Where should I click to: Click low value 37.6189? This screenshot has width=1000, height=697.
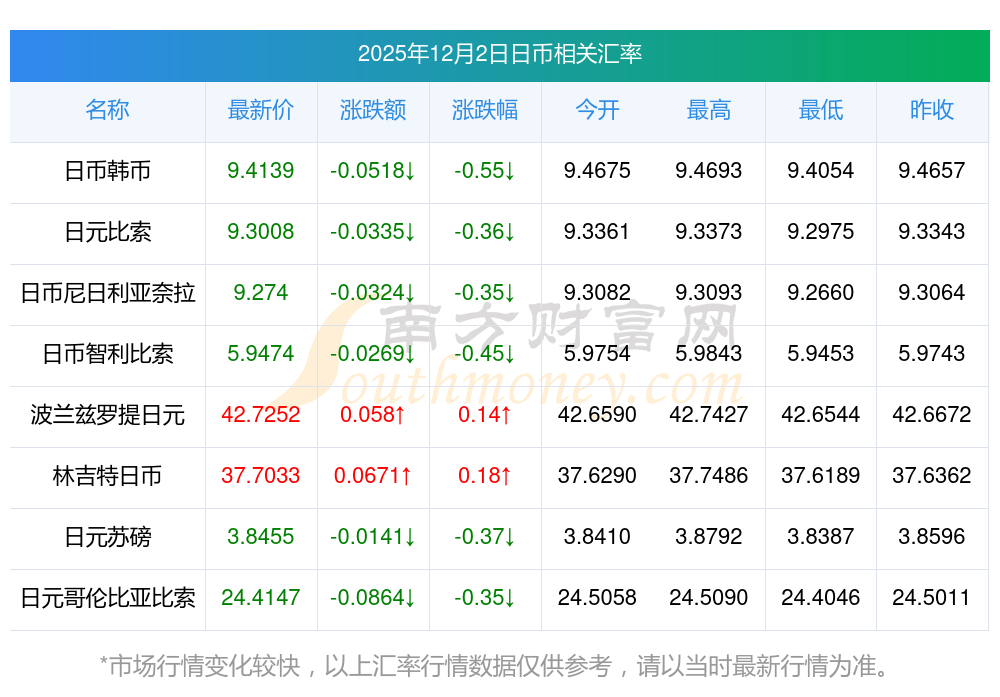pyautogui.click(x=821, y=475)
